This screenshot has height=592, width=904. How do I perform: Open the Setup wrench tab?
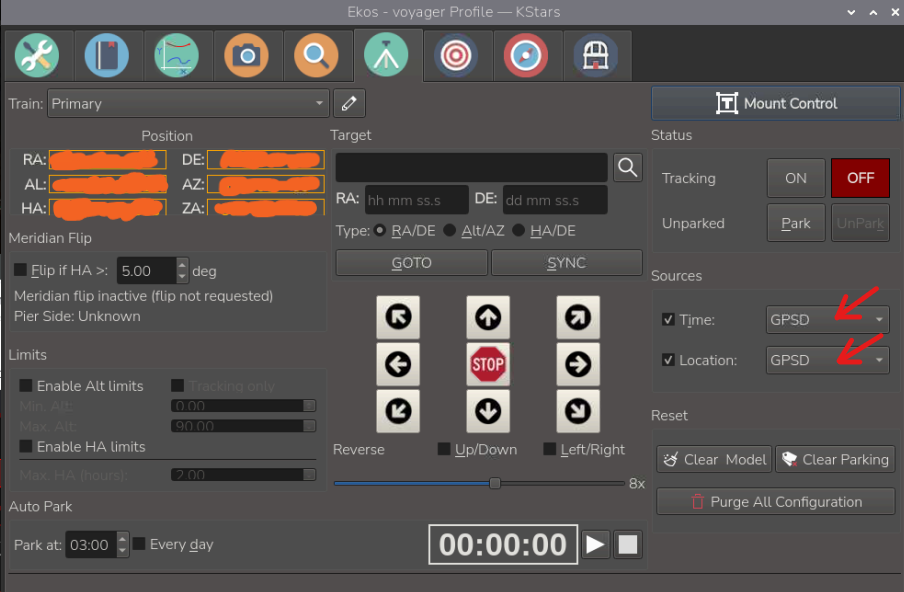(36, 56)
